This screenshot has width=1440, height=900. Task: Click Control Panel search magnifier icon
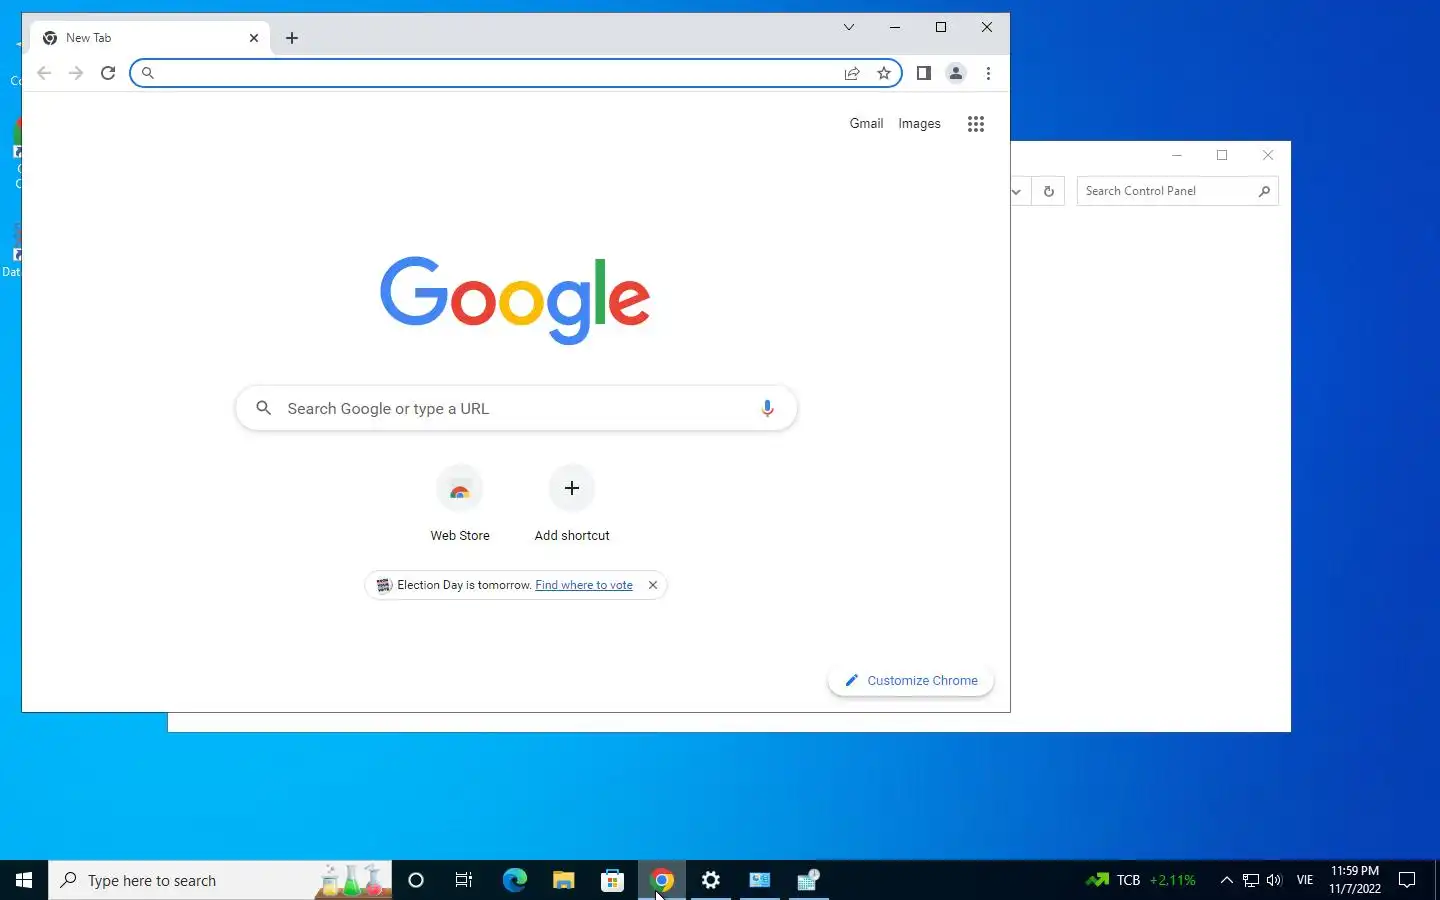pos(1264,191)
